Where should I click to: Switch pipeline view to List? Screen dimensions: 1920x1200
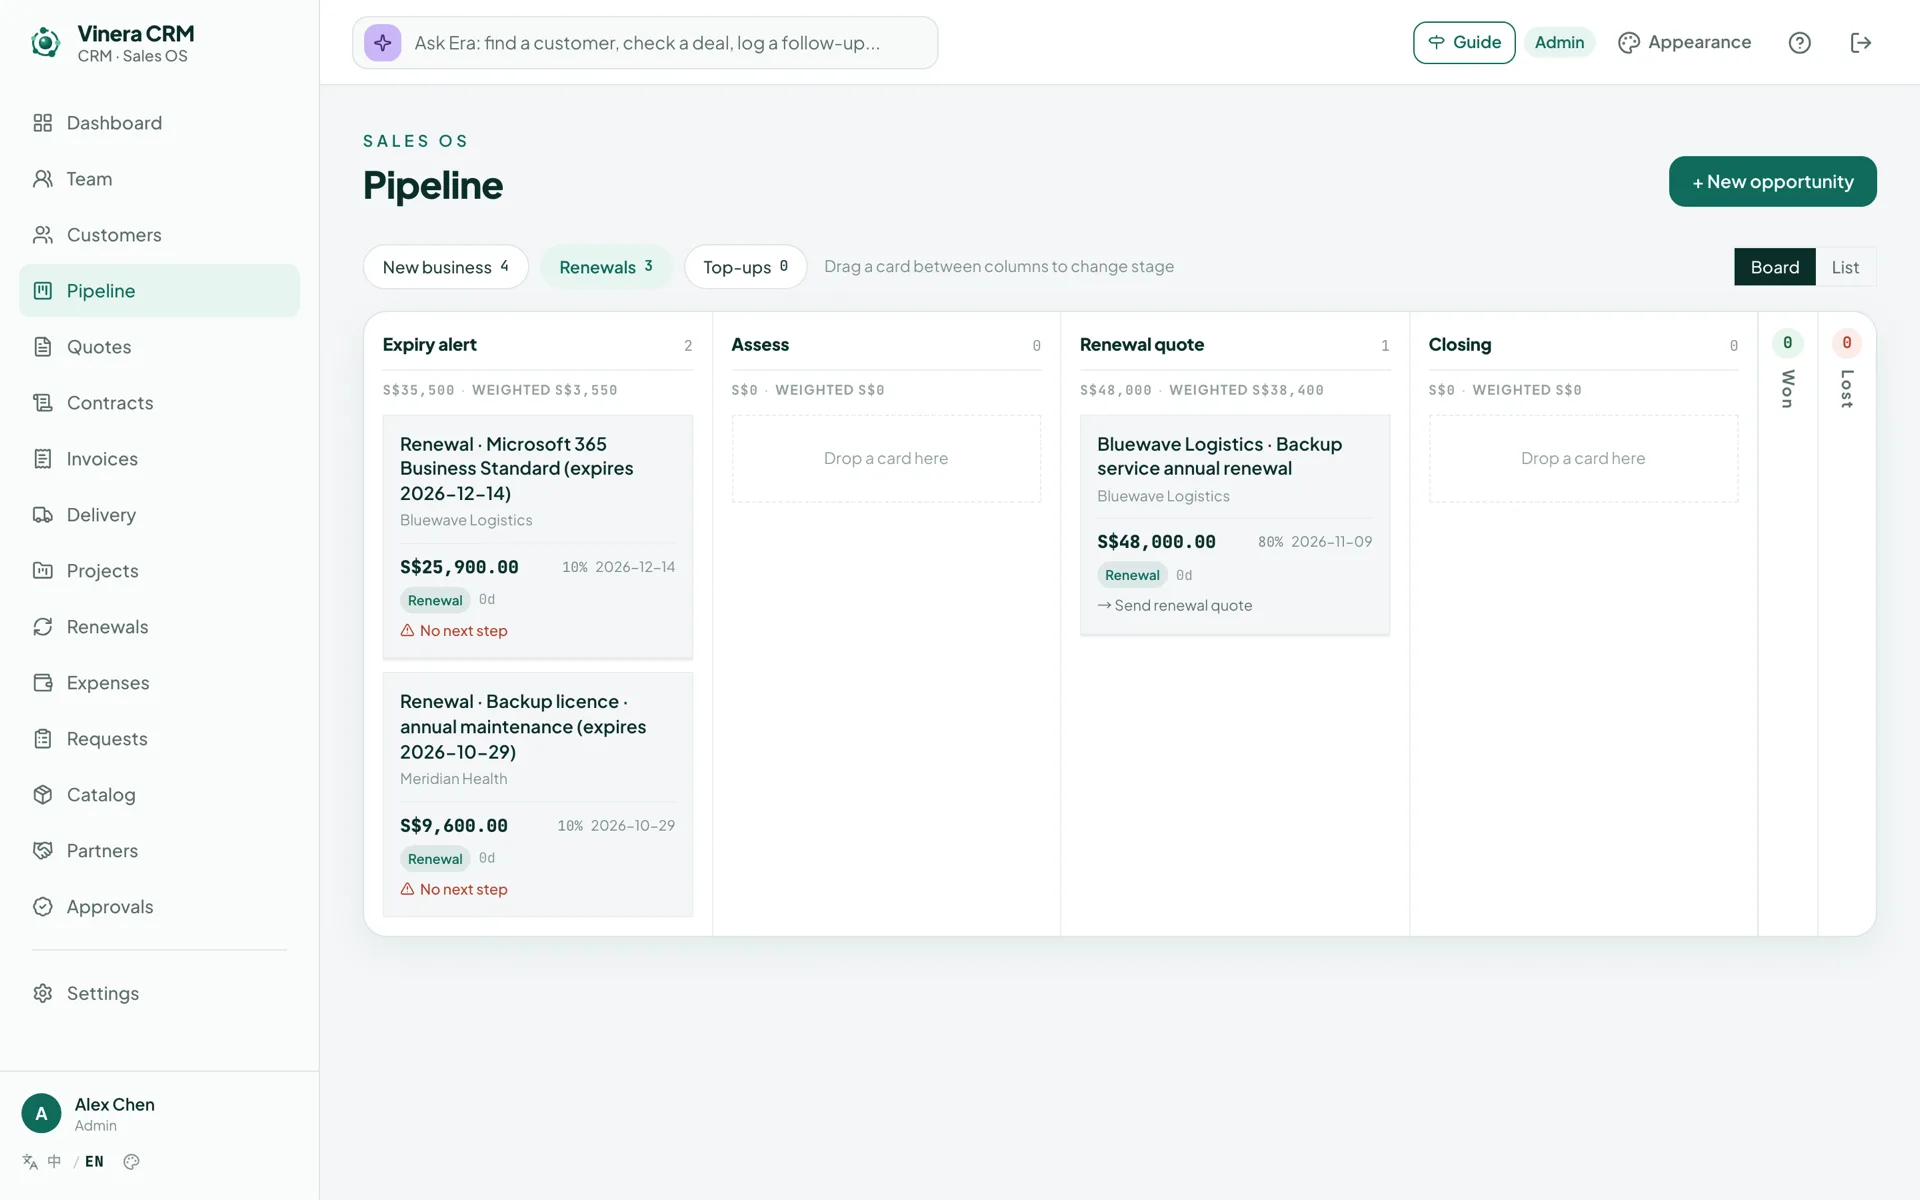pos(1845,267)
